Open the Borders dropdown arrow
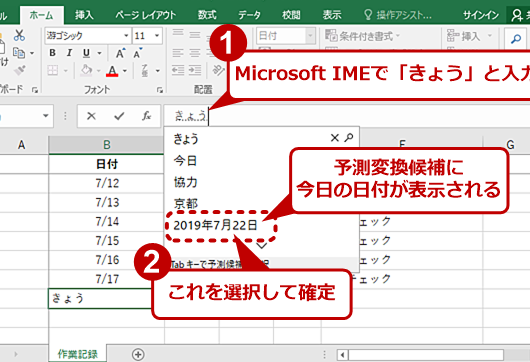The height and width of the screenshot is (362, 530). (x=66, y=71)
